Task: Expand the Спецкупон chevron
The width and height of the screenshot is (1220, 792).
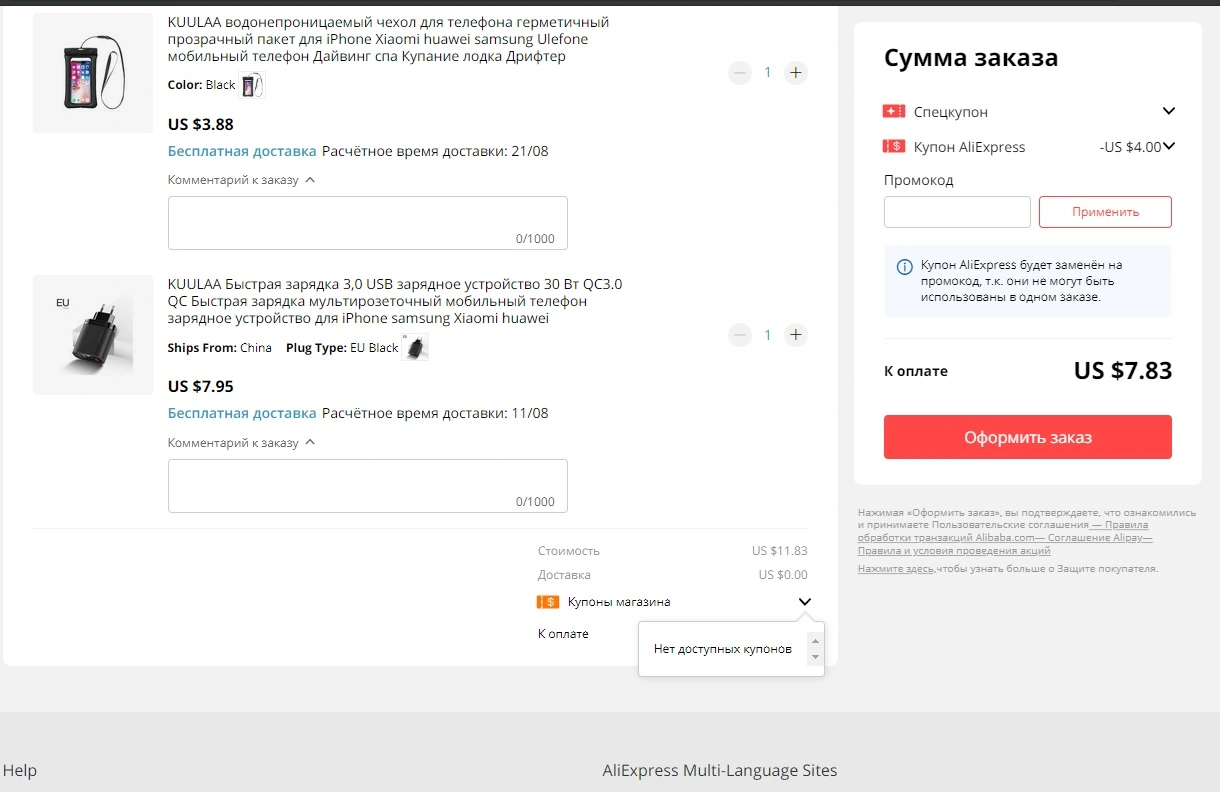Action: 1168,111
